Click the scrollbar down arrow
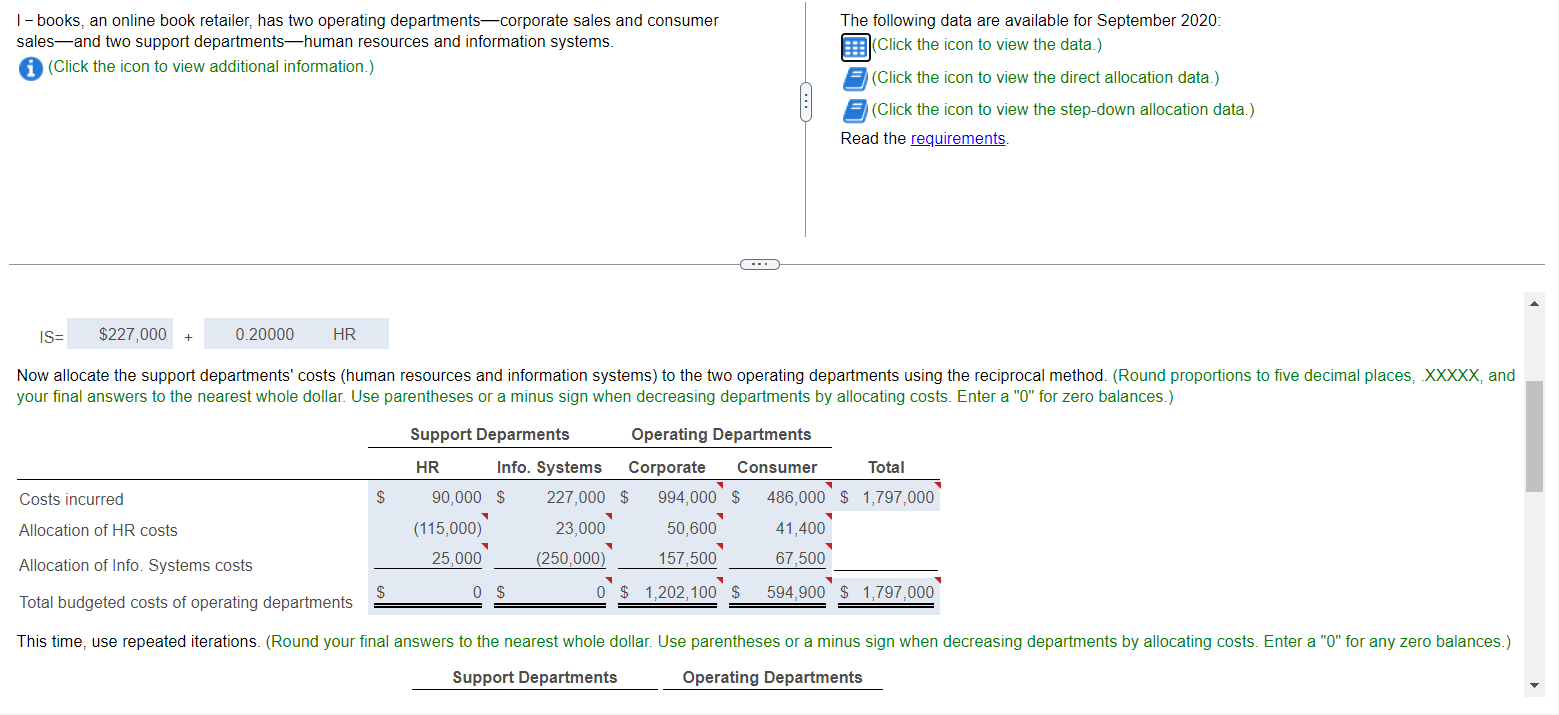This screenshot has width=1559, height=715. [1534, 686]
